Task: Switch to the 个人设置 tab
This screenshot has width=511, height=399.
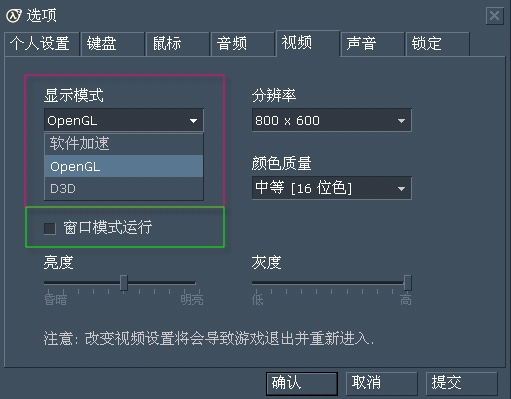Action: (x=42, y=44)
